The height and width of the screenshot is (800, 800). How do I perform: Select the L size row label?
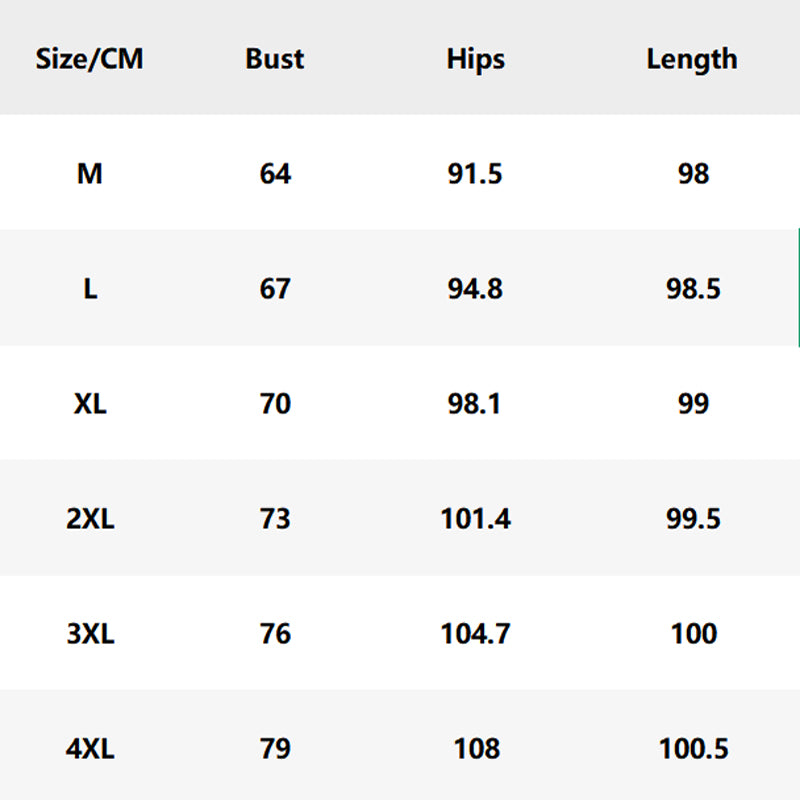click(x=90, y=289)
